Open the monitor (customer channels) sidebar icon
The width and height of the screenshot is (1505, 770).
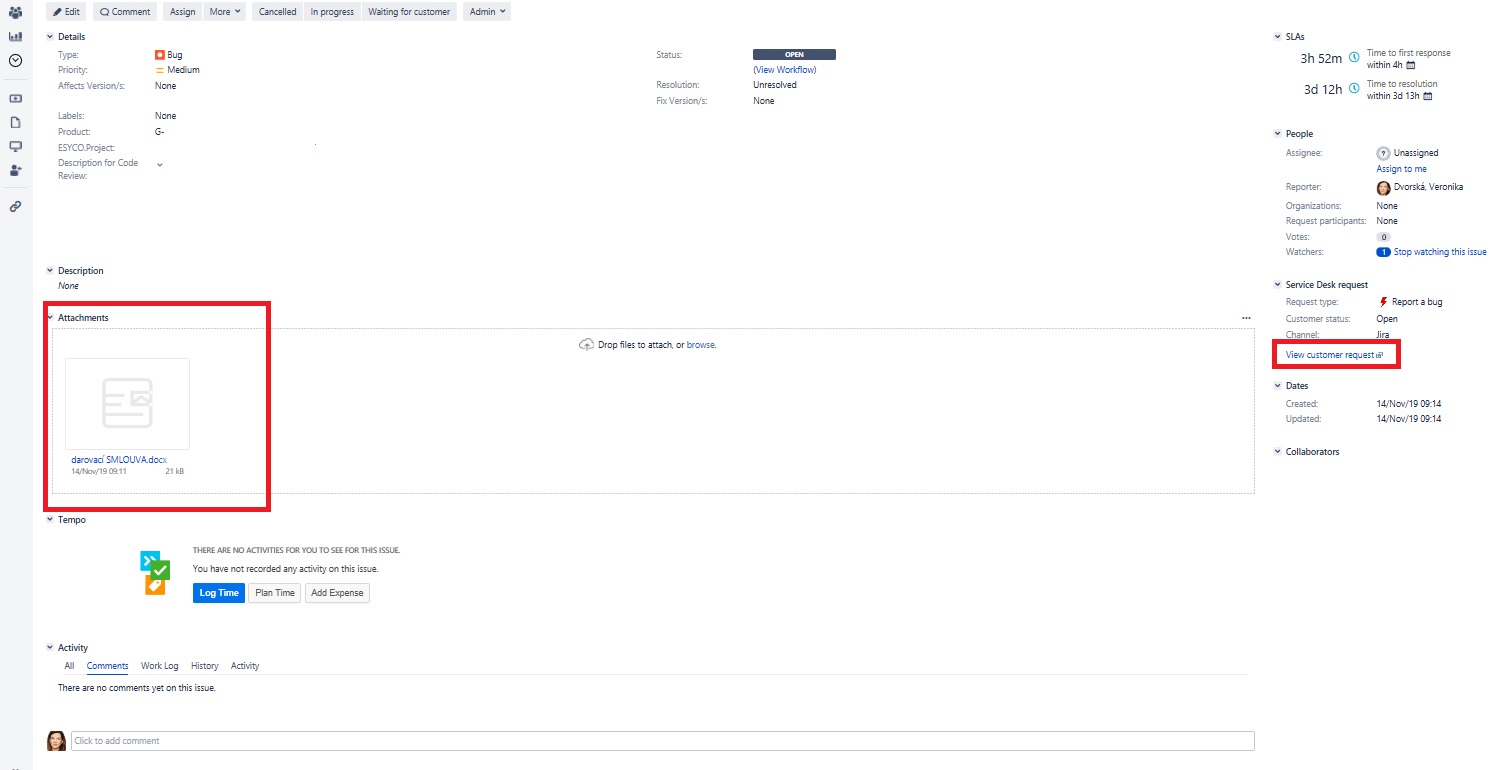15,146
